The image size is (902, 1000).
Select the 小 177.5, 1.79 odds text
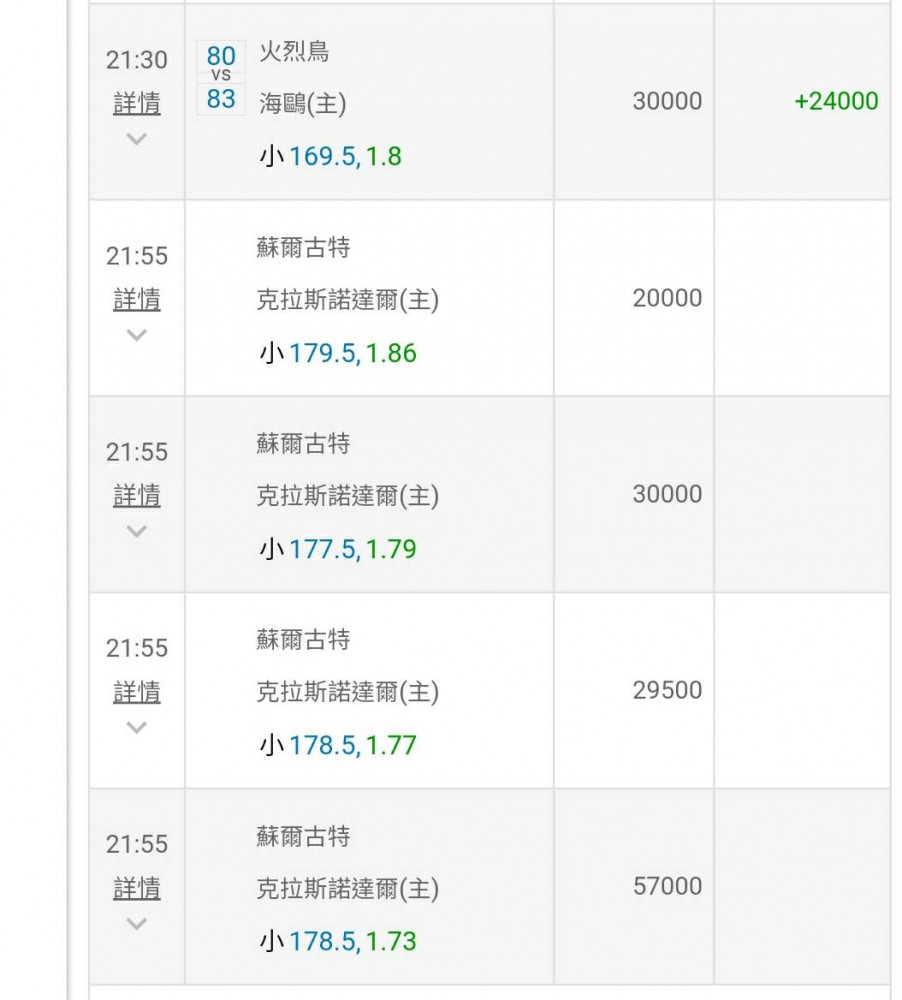point(337,549)
